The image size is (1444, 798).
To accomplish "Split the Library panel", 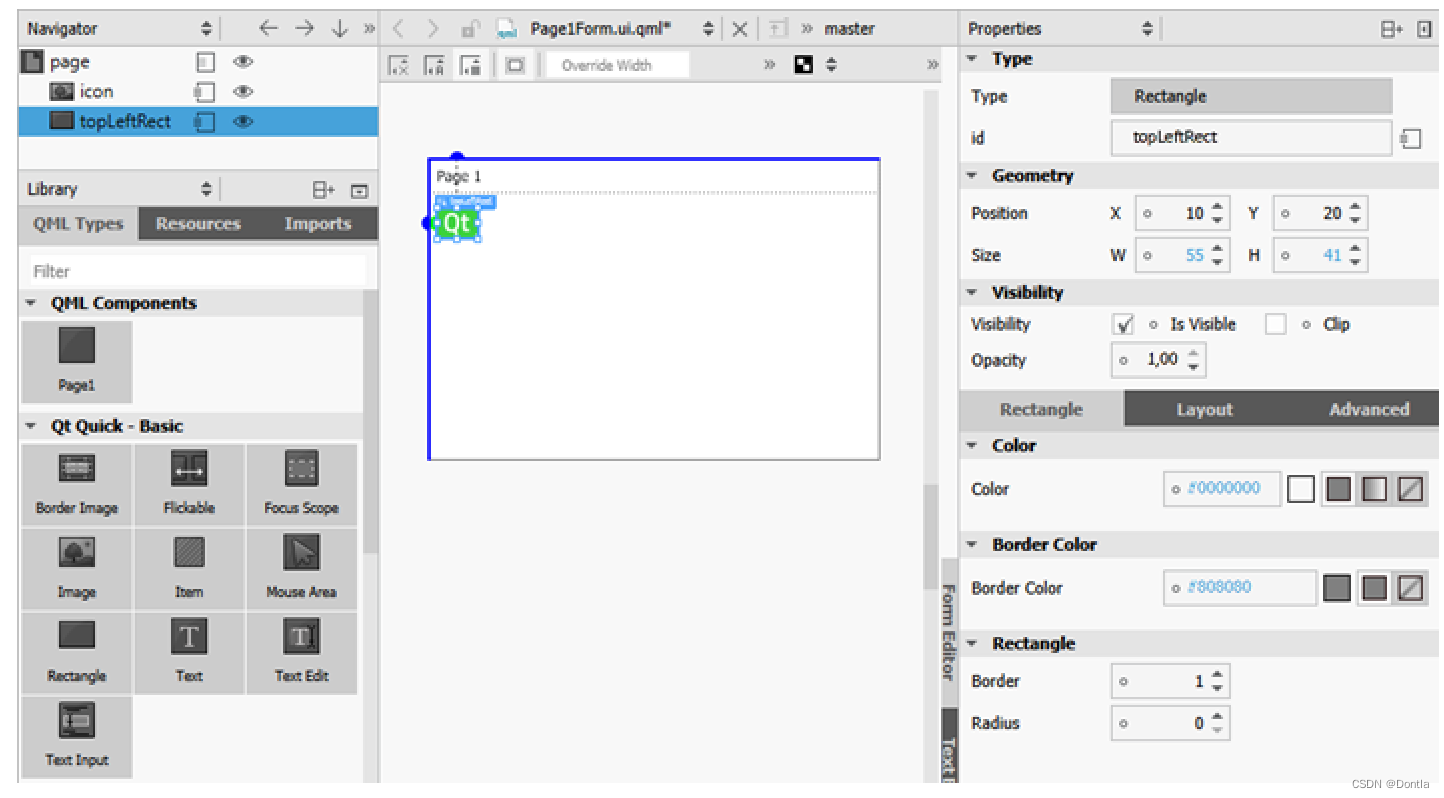I will pyautogui.click(x=323, y=190).
